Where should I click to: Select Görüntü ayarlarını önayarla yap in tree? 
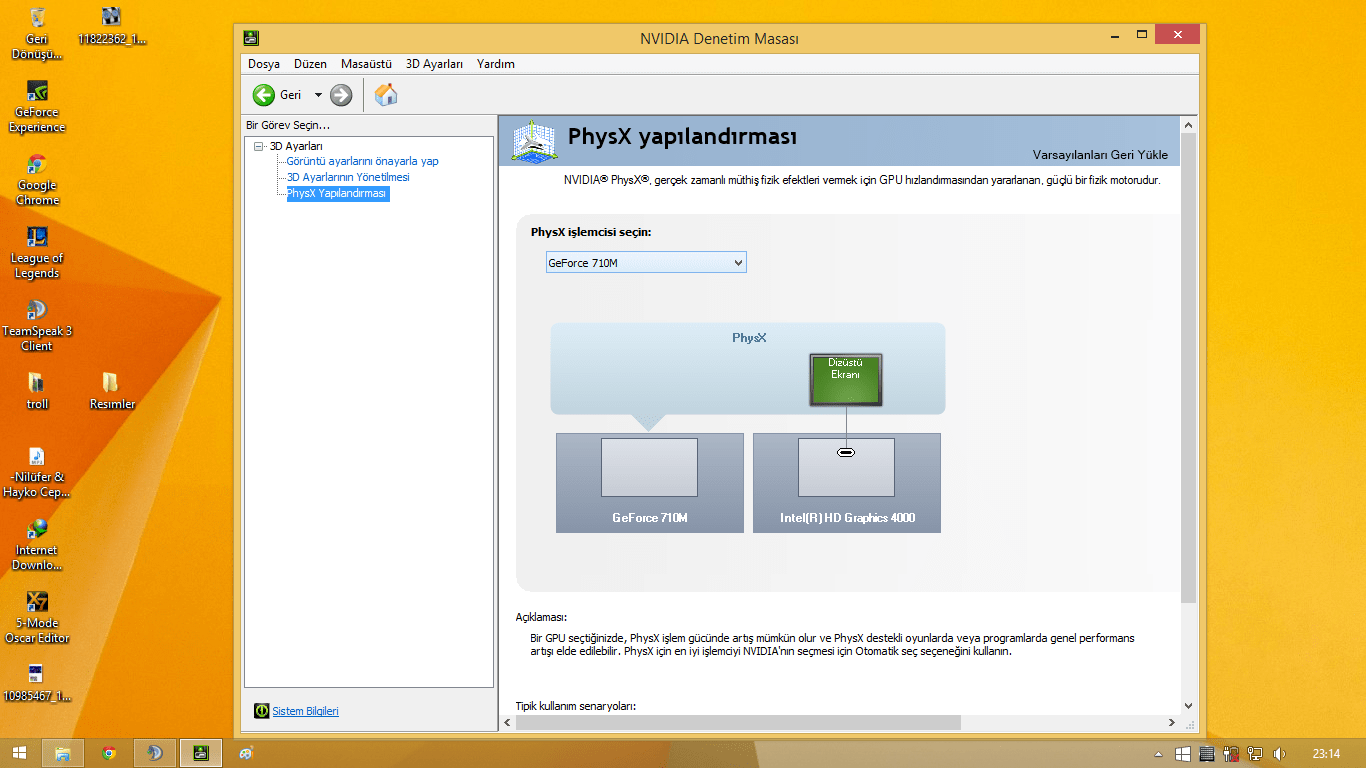tap(362, 161)
